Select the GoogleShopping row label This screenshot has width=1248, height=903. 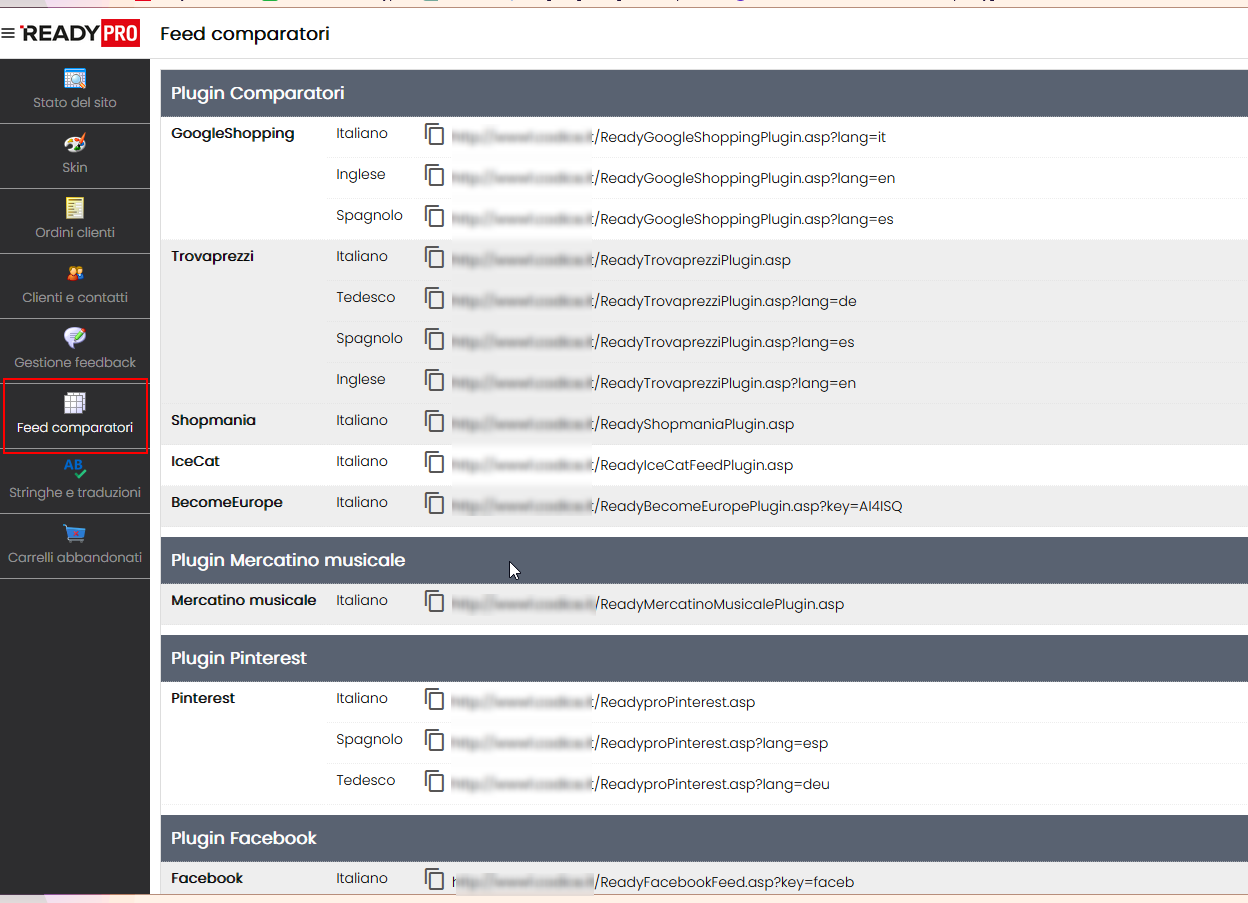(x=233, y=134)
